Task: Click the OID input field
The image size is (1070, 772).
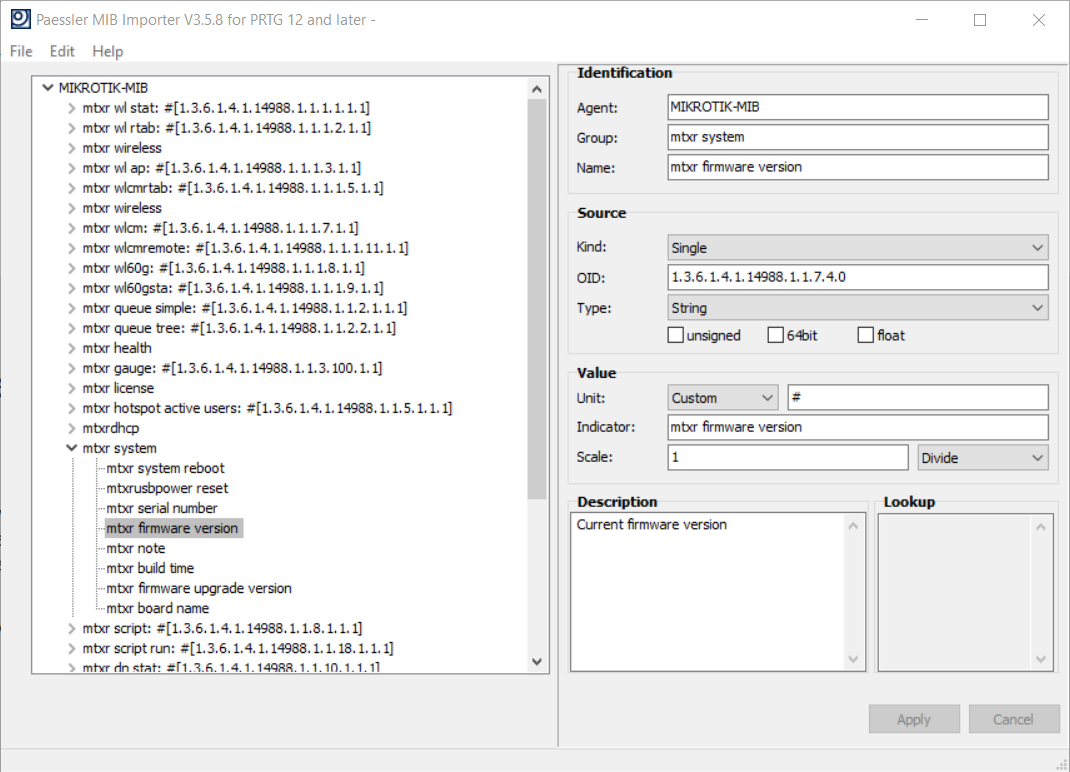Action: coord(857,277)
